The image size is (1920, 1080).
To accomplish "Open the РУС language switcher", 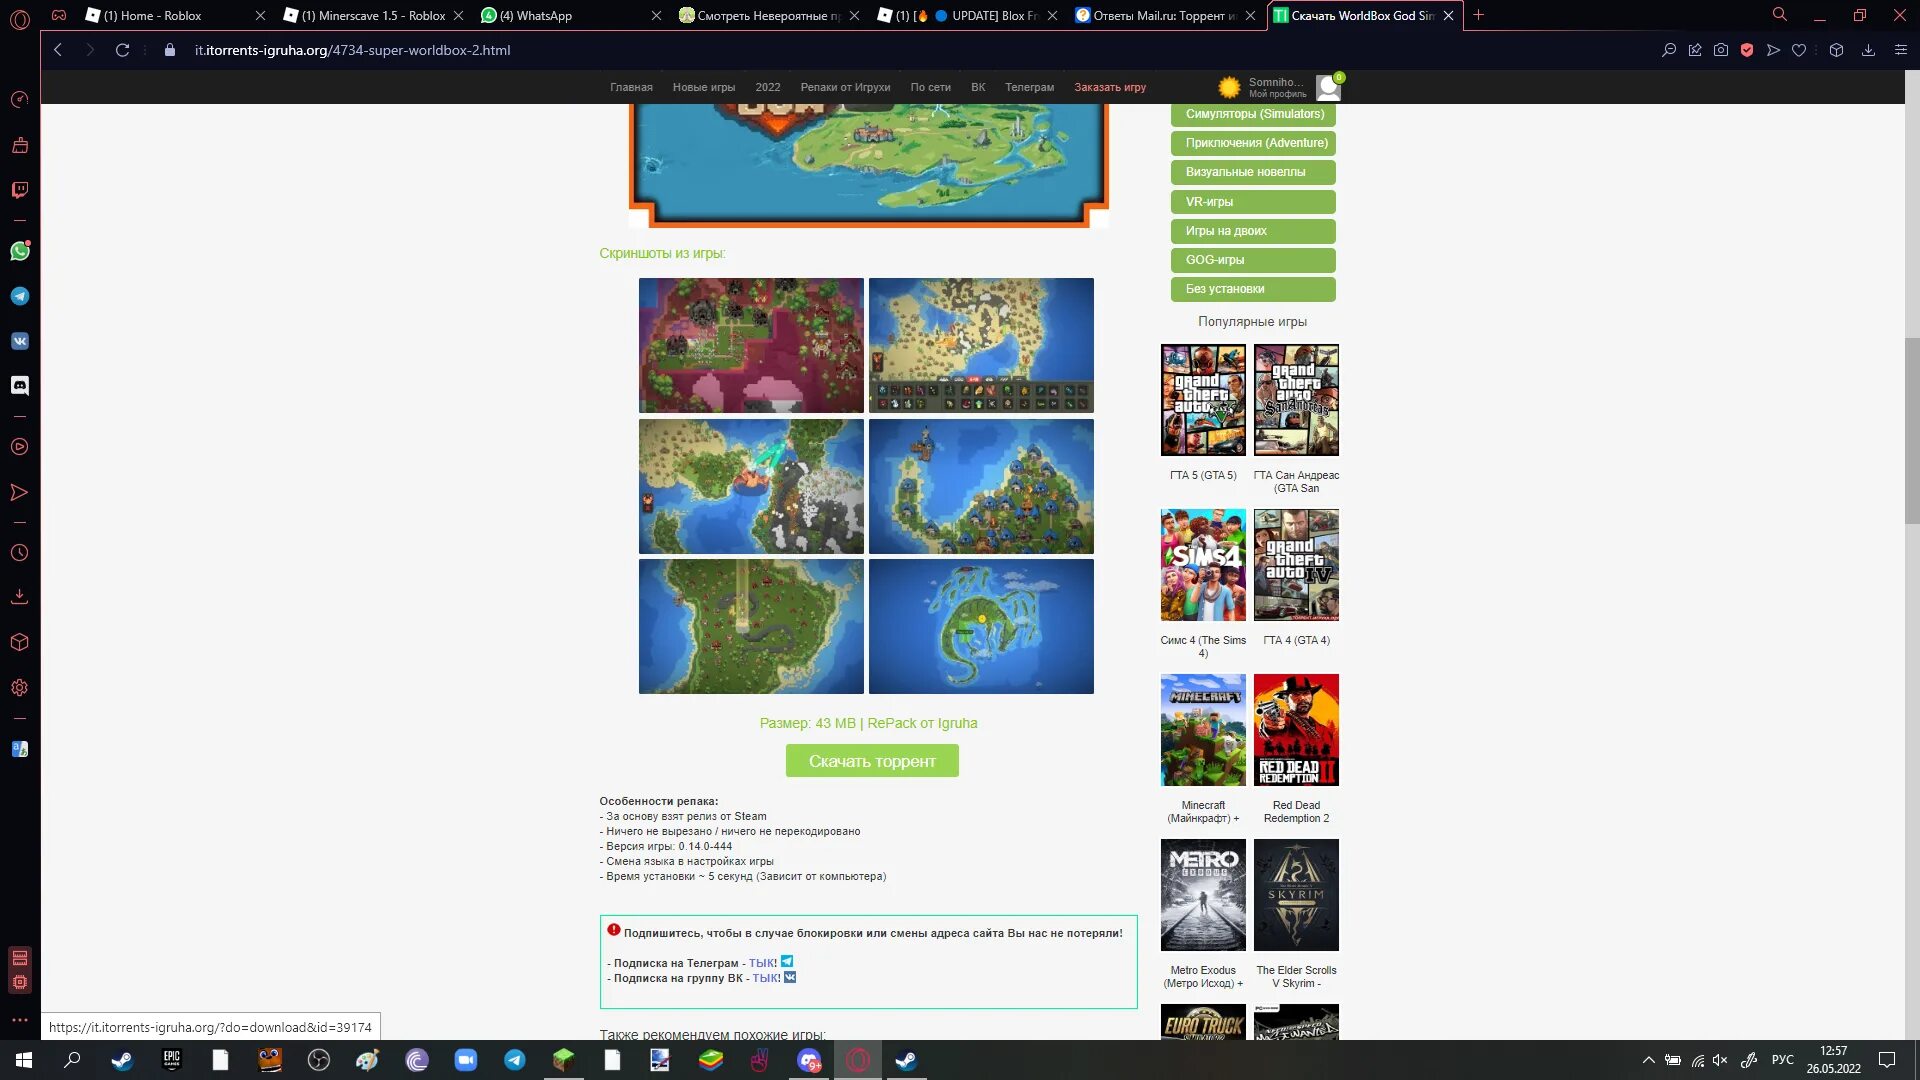I will 1782,1060.
